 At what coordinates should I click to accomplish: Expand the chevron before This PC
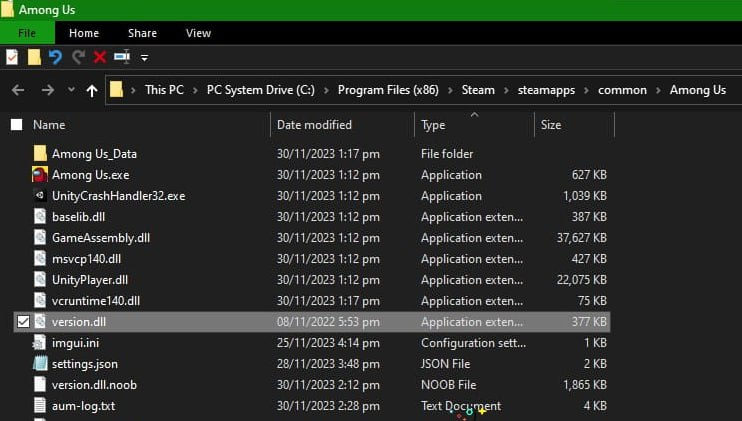(x=133, y=90)
